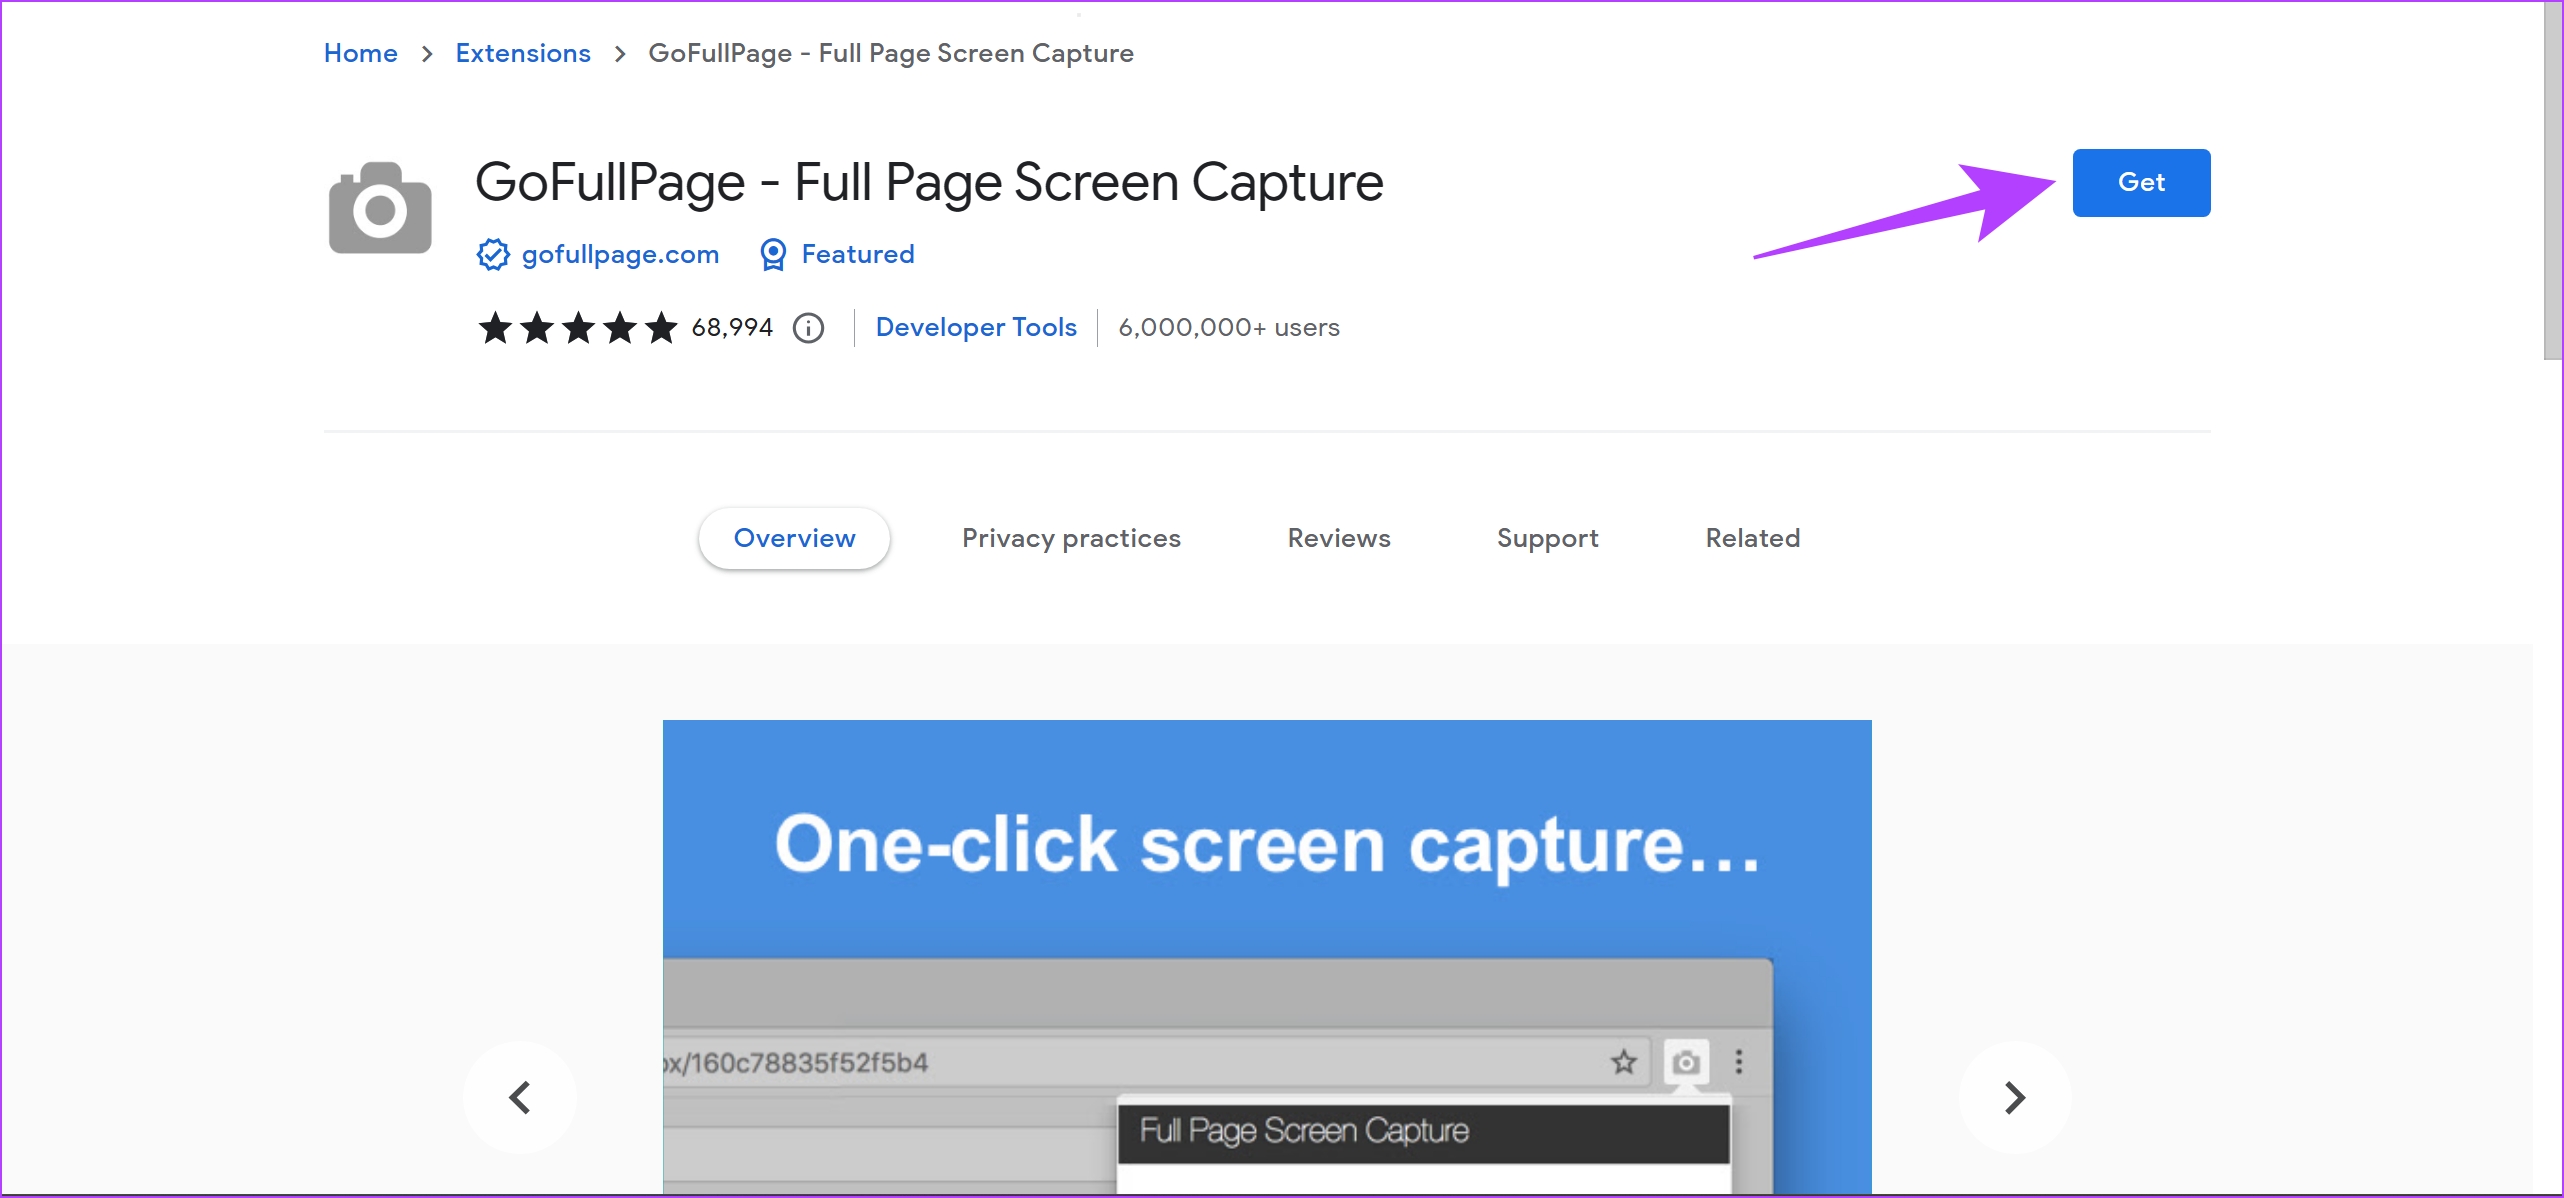Click the verified publisher badge icon
The height and width of the screenshot is (1198, 2564).
[x=493, y=255]
